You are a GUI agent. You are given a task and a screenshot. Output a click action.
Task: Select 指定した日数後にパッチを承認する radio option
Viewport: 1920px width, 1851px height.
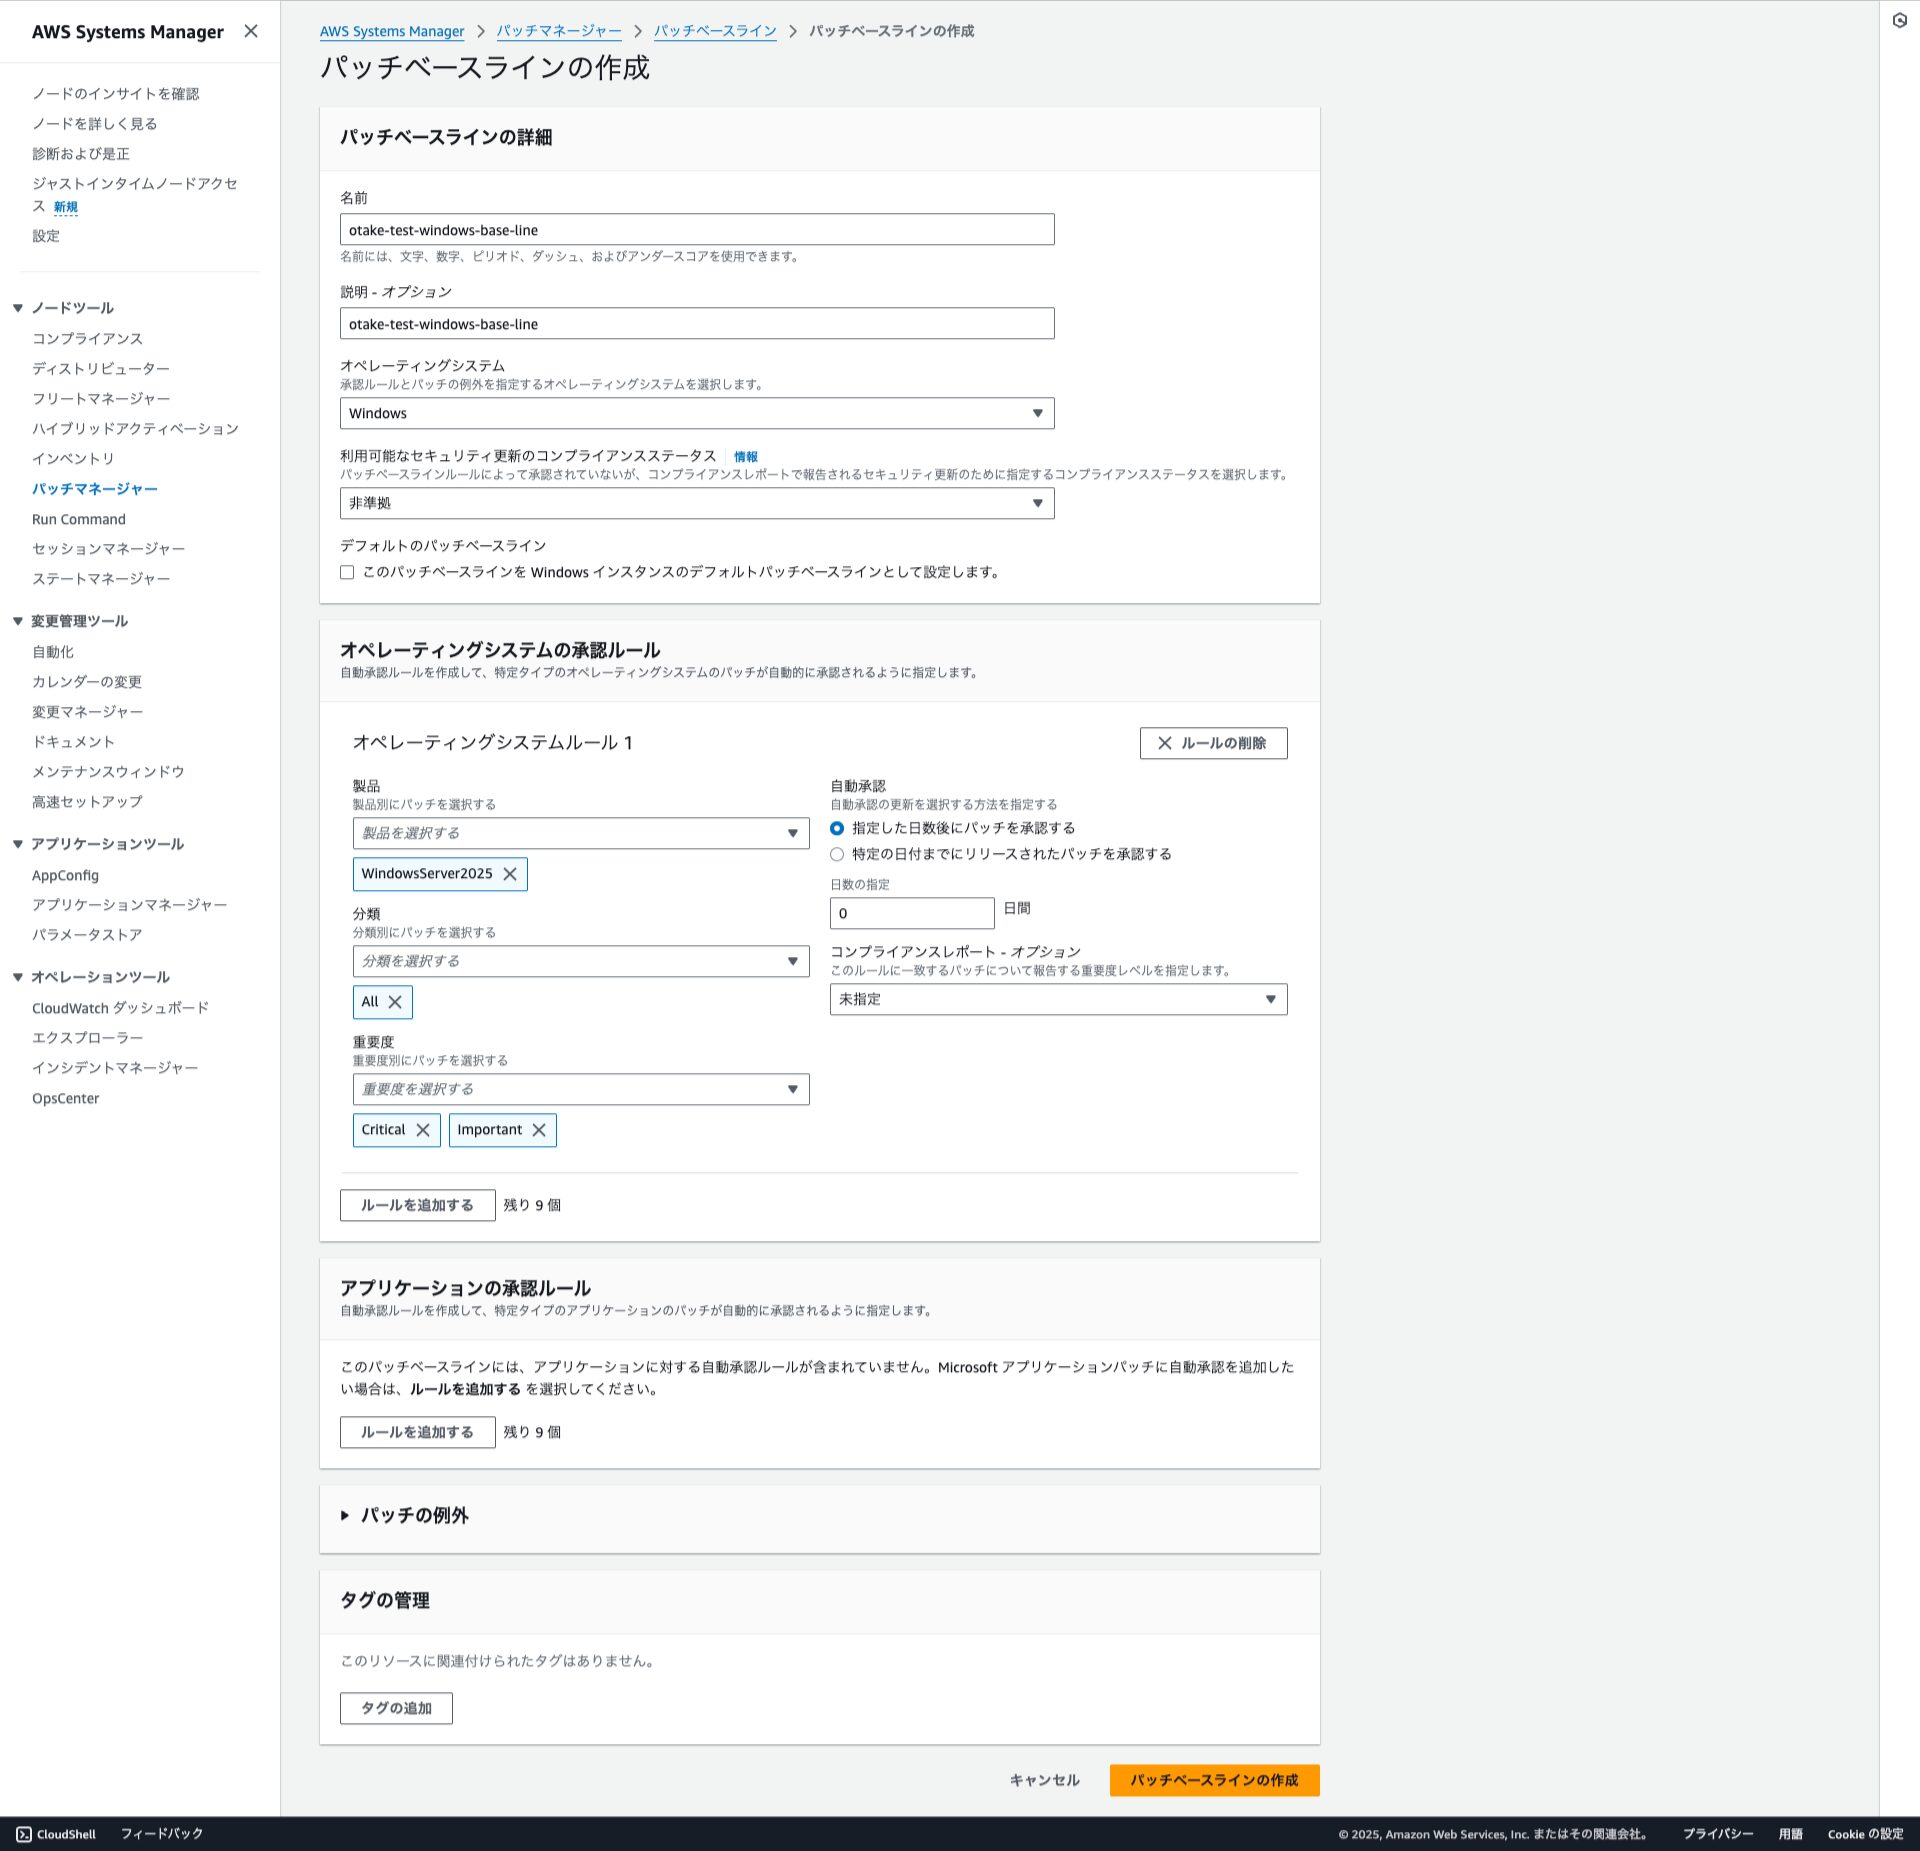point(837,828)
